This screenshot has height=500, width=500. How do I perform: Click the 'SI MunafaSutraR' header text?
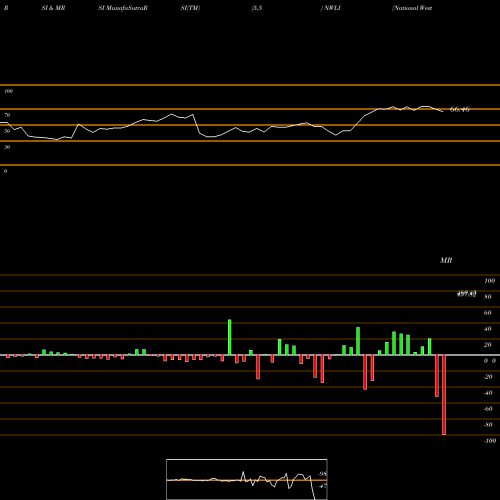point(123,8)
